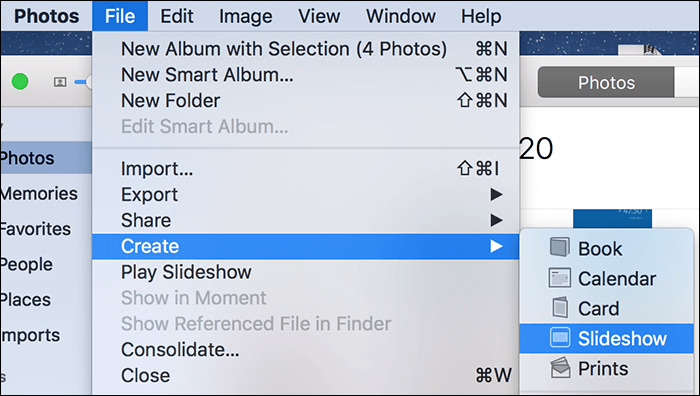Select Memories in the sidebar
This screenshot has width=700, height=396.
[39, 193]
